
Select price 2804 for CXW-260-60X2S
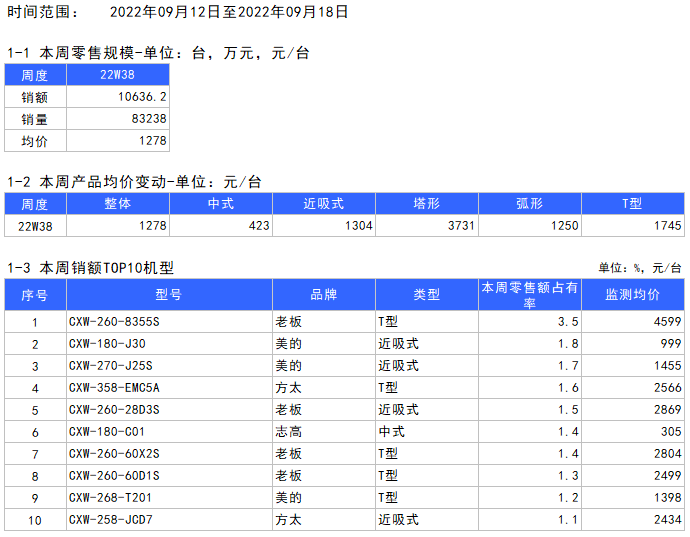668,454
